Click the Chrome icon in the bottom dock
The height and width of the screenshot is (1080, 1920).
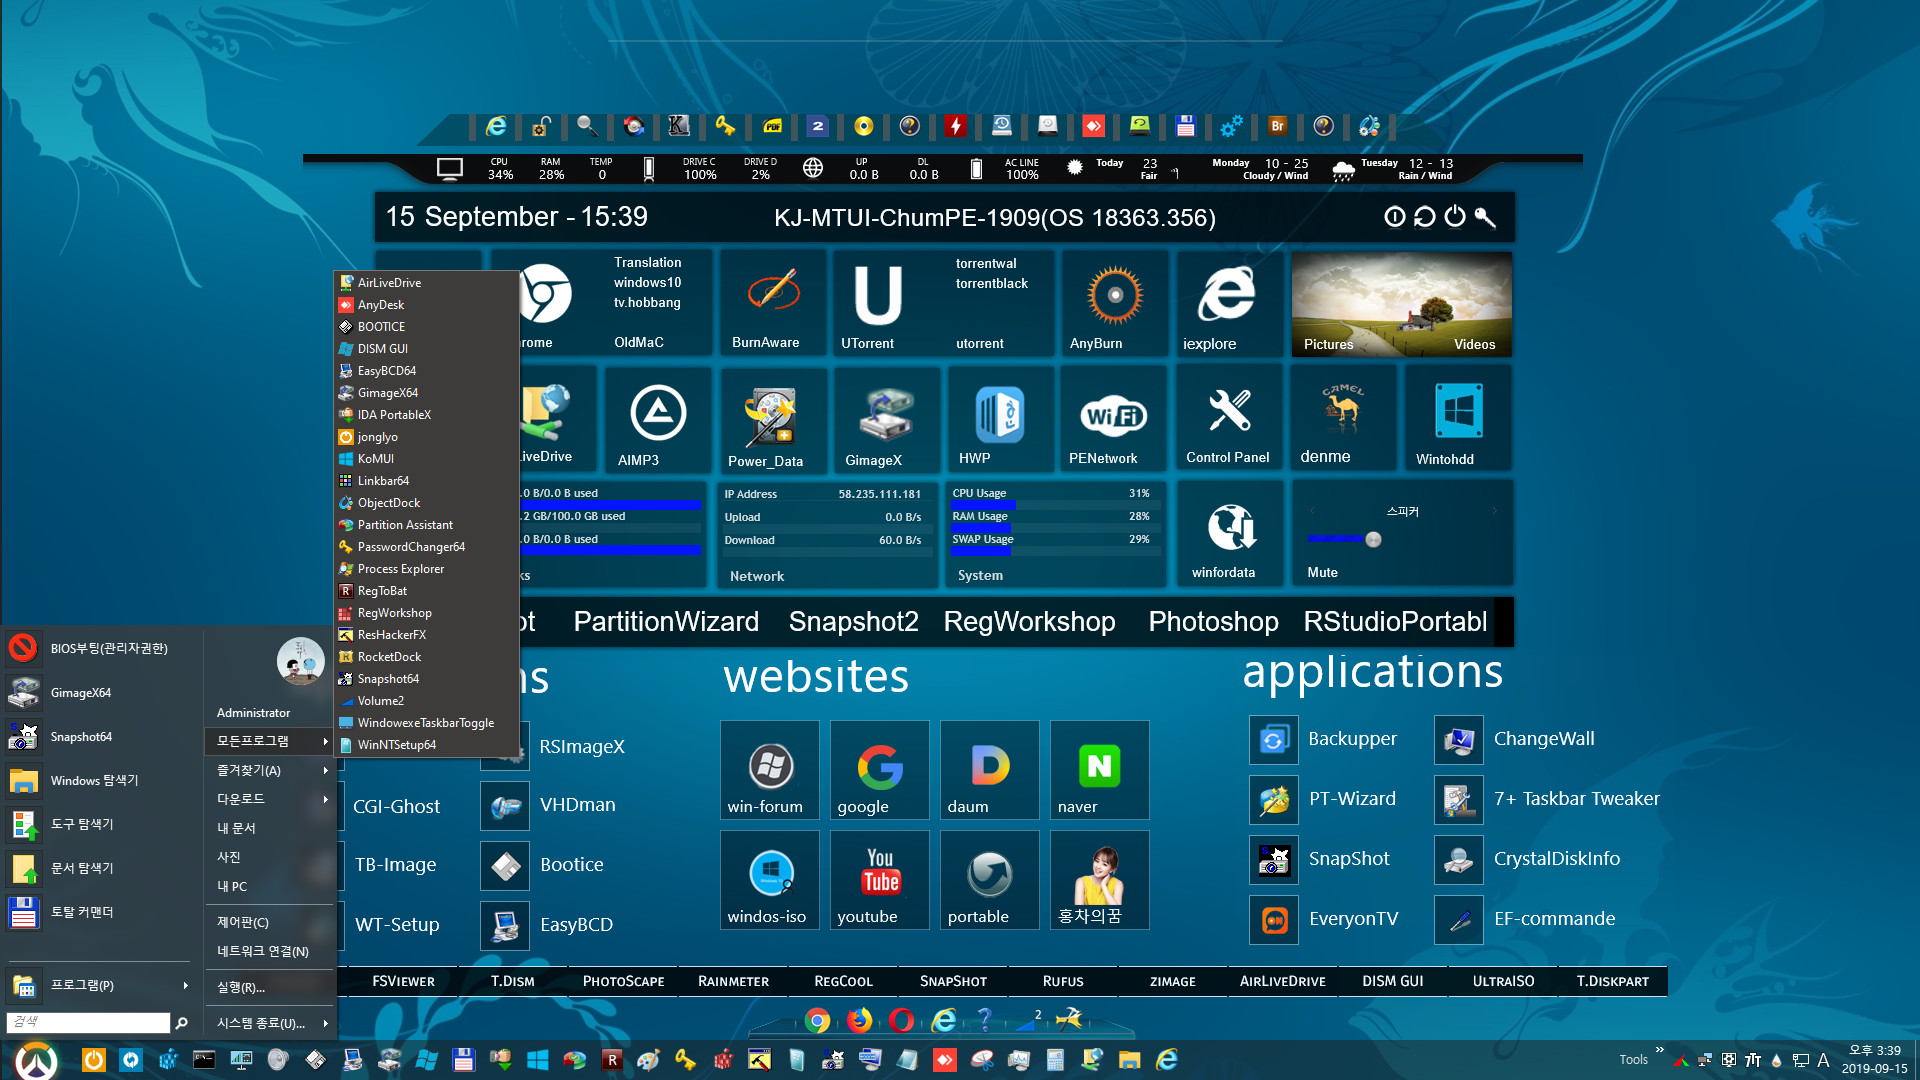click(818, 1020)
